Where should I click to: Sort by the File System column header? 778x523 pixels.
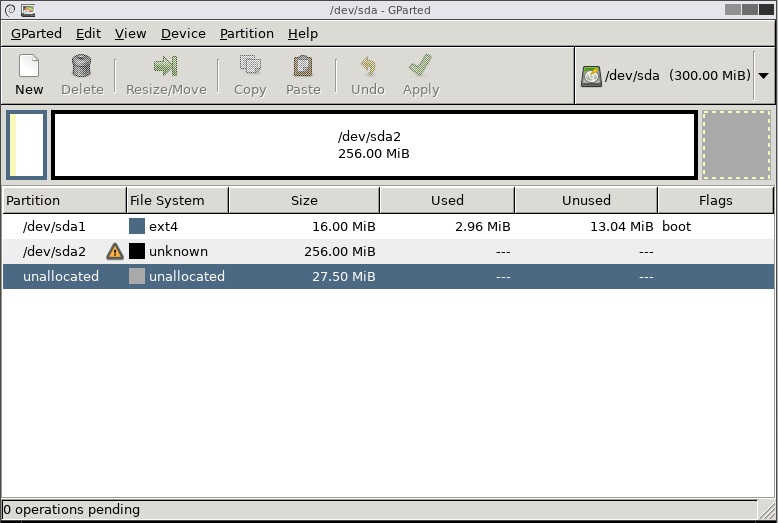(178, 200)
